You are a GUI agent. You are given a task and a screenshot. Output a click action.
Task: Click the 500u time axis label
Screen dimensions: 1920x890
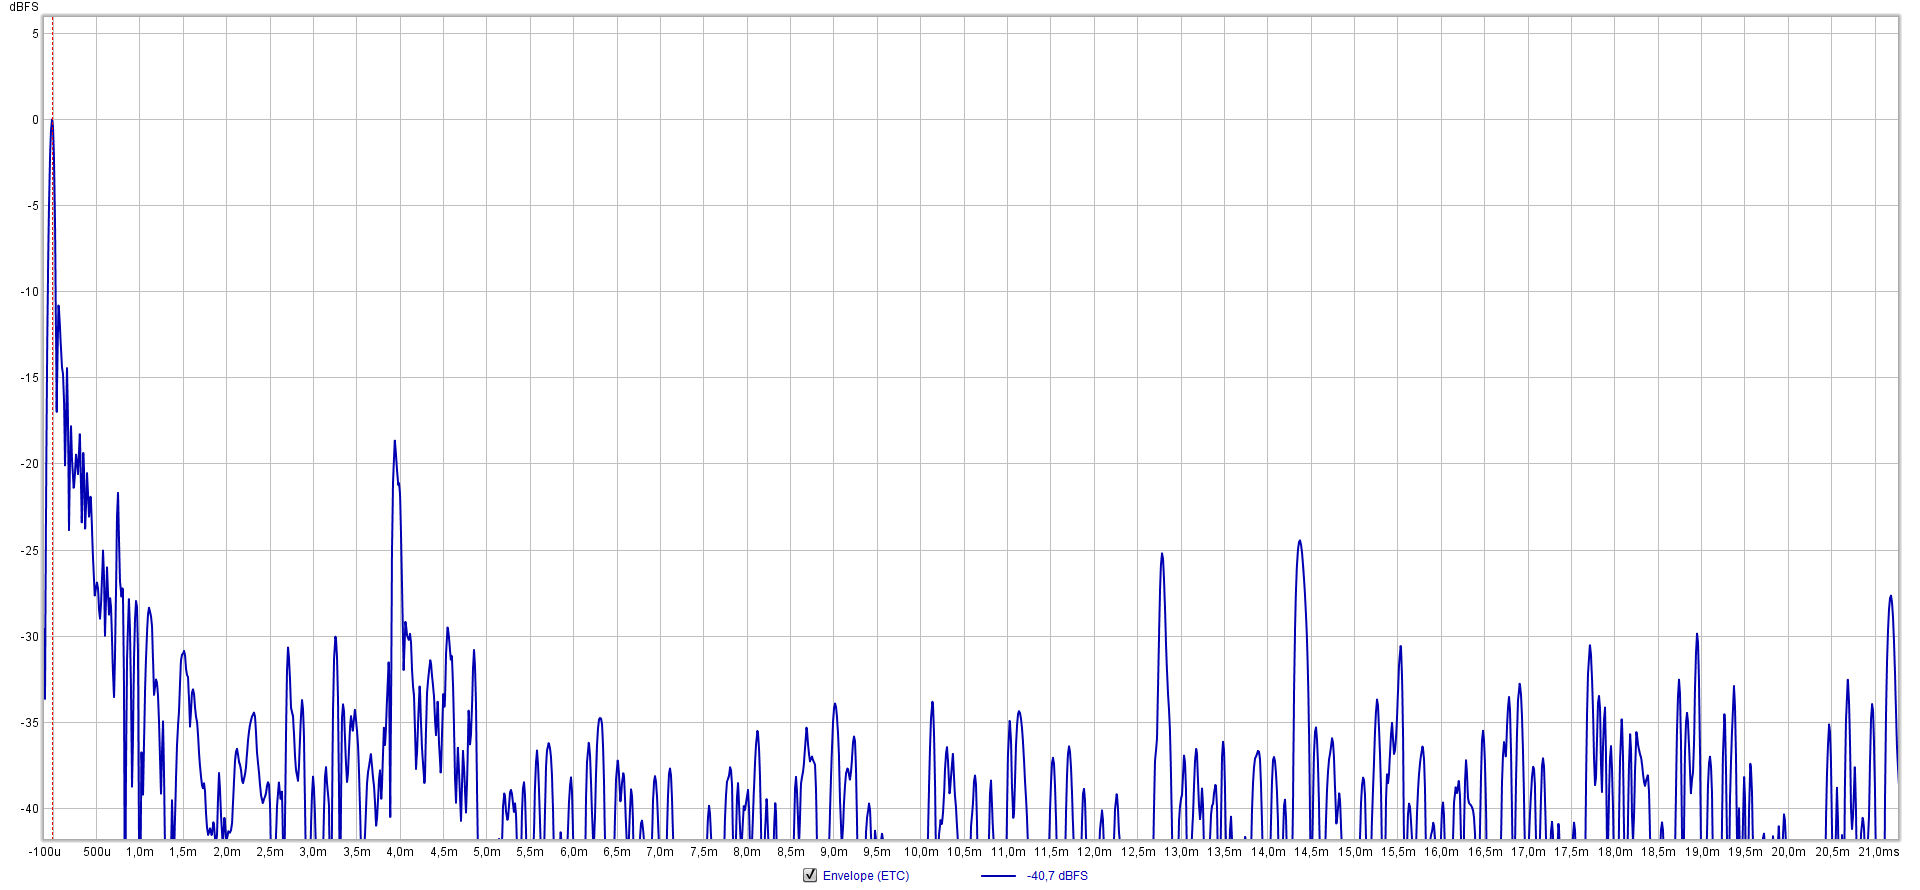pos(97,852)
